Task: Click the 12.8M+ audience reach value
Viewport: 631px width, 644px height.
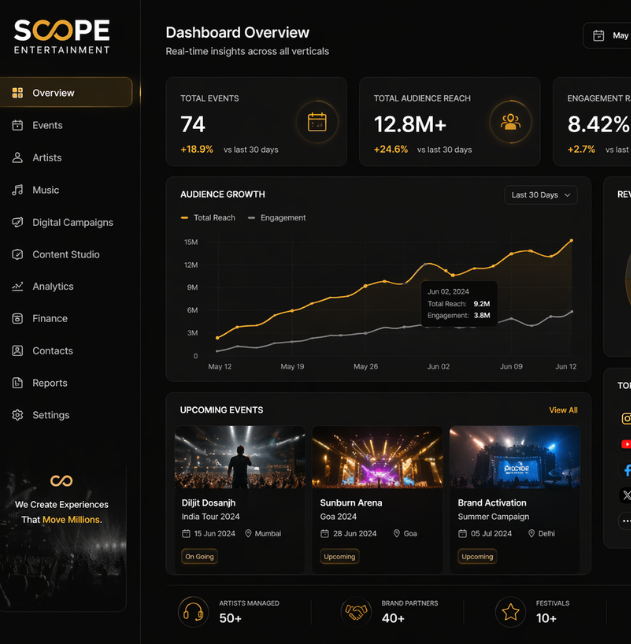Action: pyautogui.click(x=410, y=124)
